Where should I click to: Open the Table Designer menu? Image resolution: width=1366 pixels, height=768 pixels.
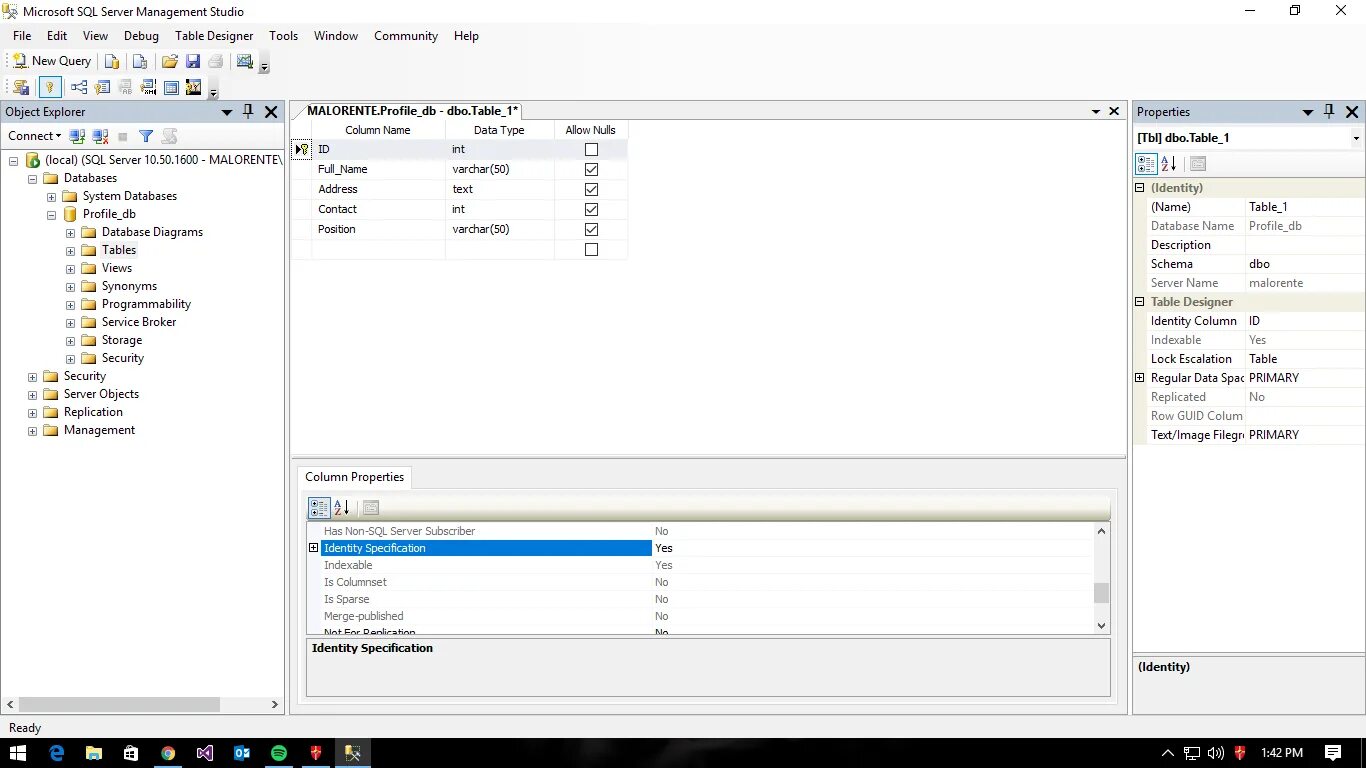pos(214,36)
